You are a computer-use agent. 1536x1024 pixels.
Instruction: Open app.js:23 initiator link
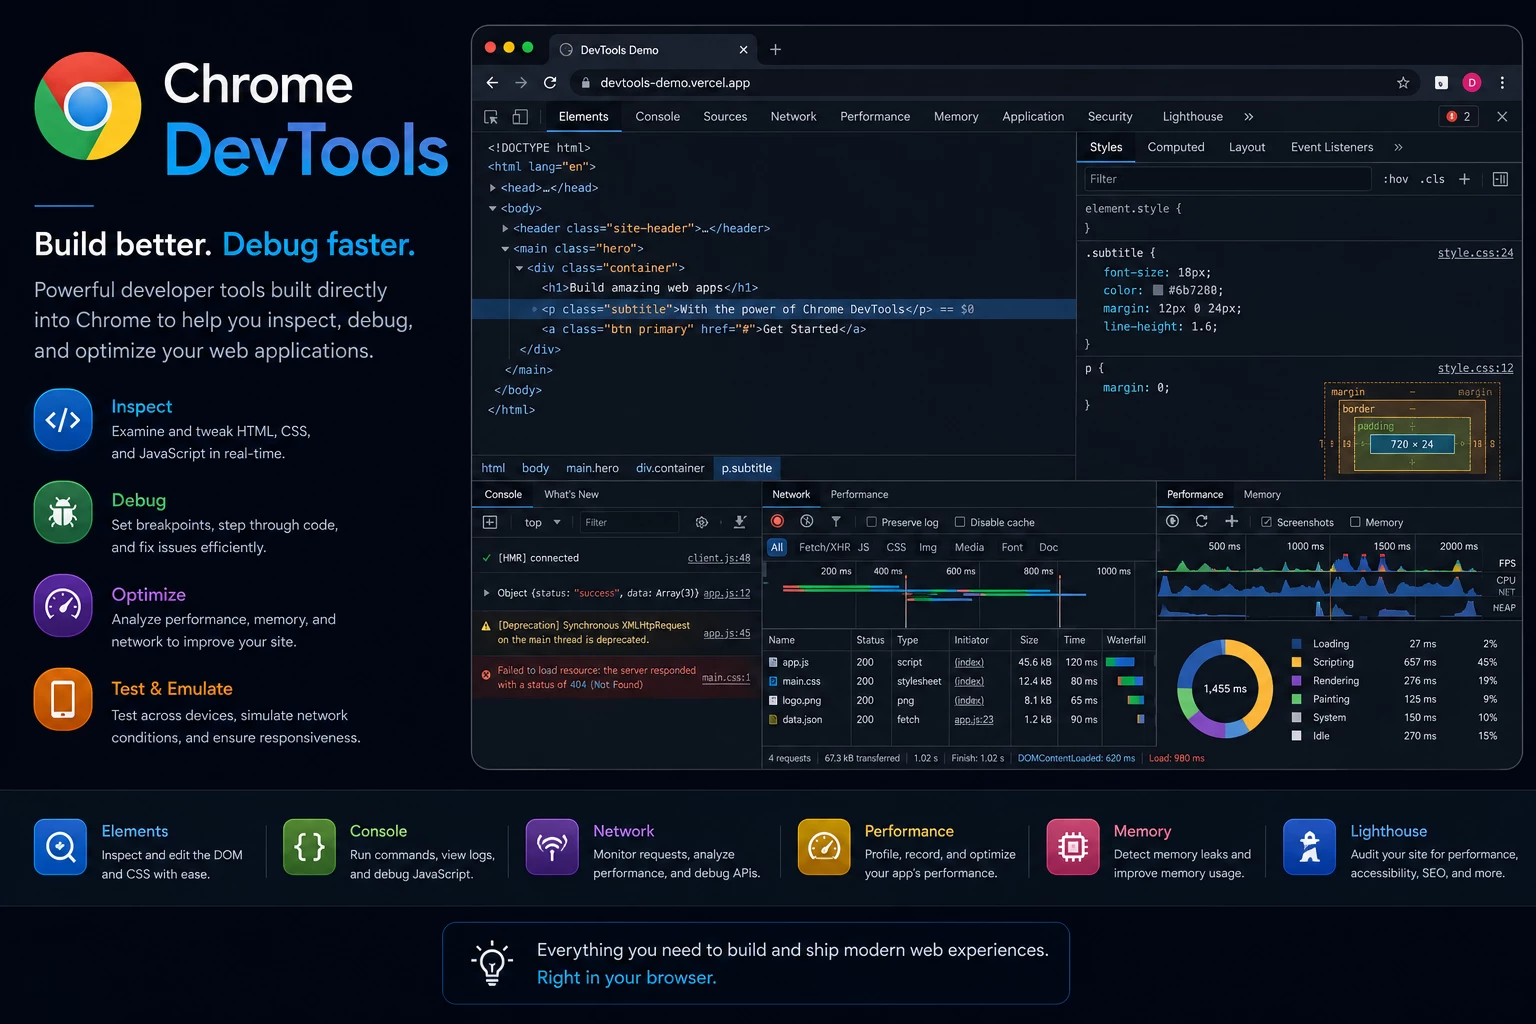(973, 720)
